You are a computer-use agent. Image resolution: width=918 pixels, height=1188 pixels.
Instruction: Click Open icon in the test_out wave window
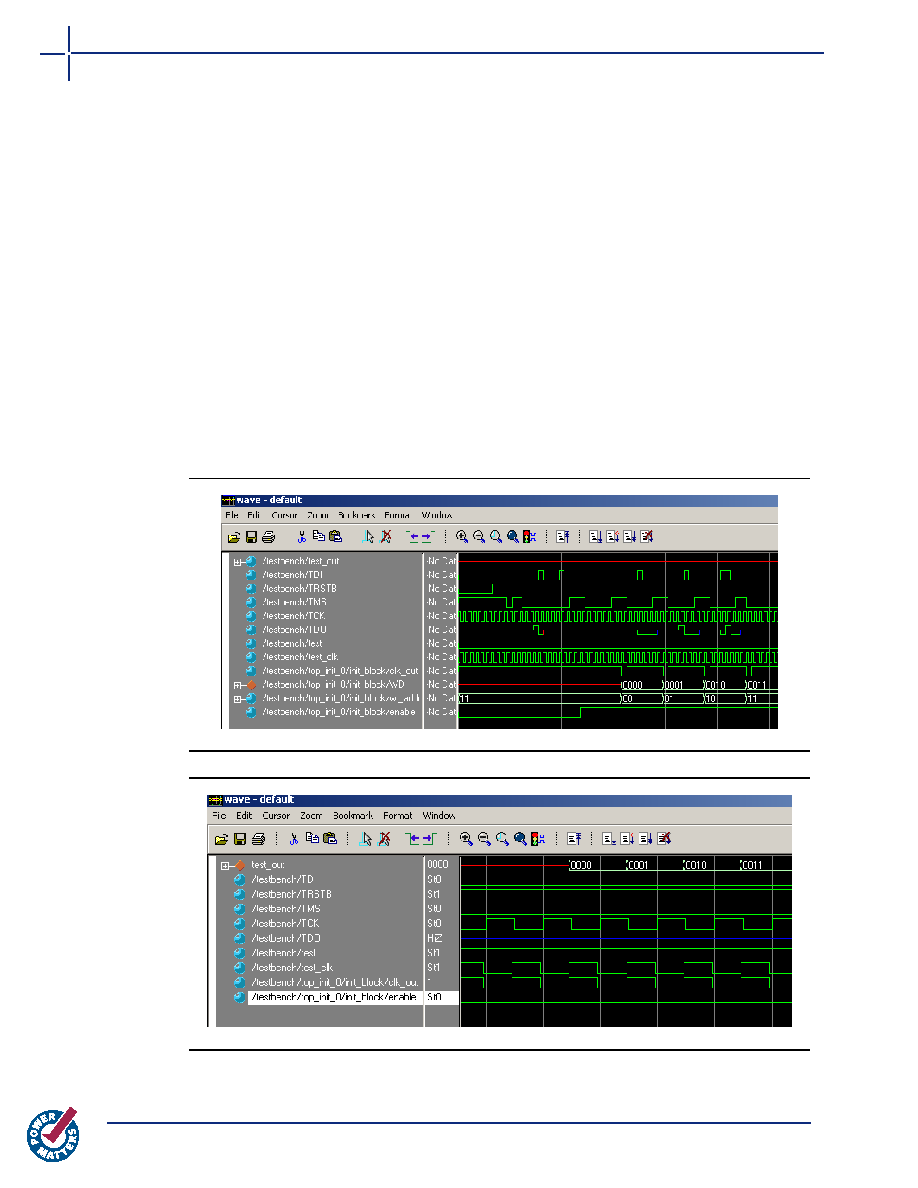(x=221, y=839)
